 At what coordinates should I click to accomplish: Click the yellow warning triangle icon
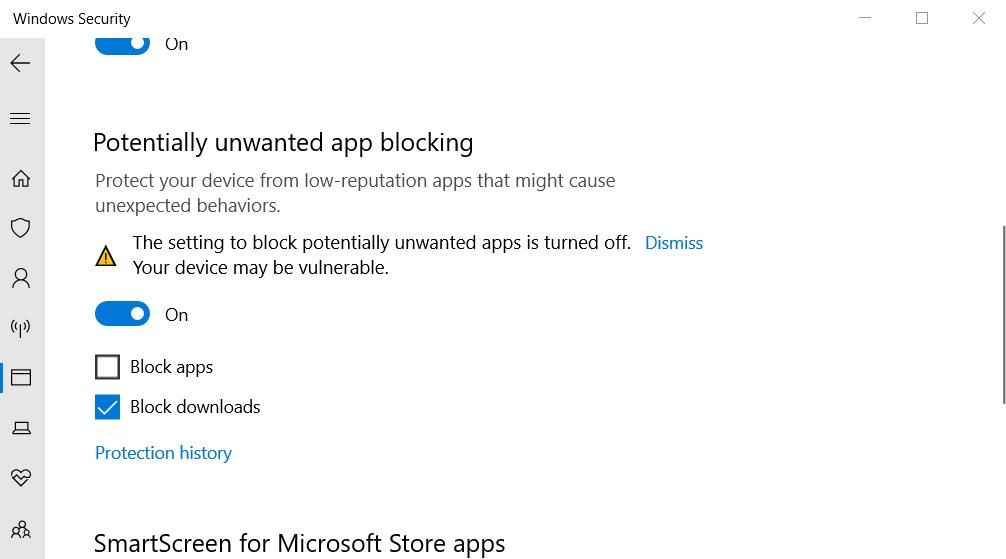click(x=105, y=256)
